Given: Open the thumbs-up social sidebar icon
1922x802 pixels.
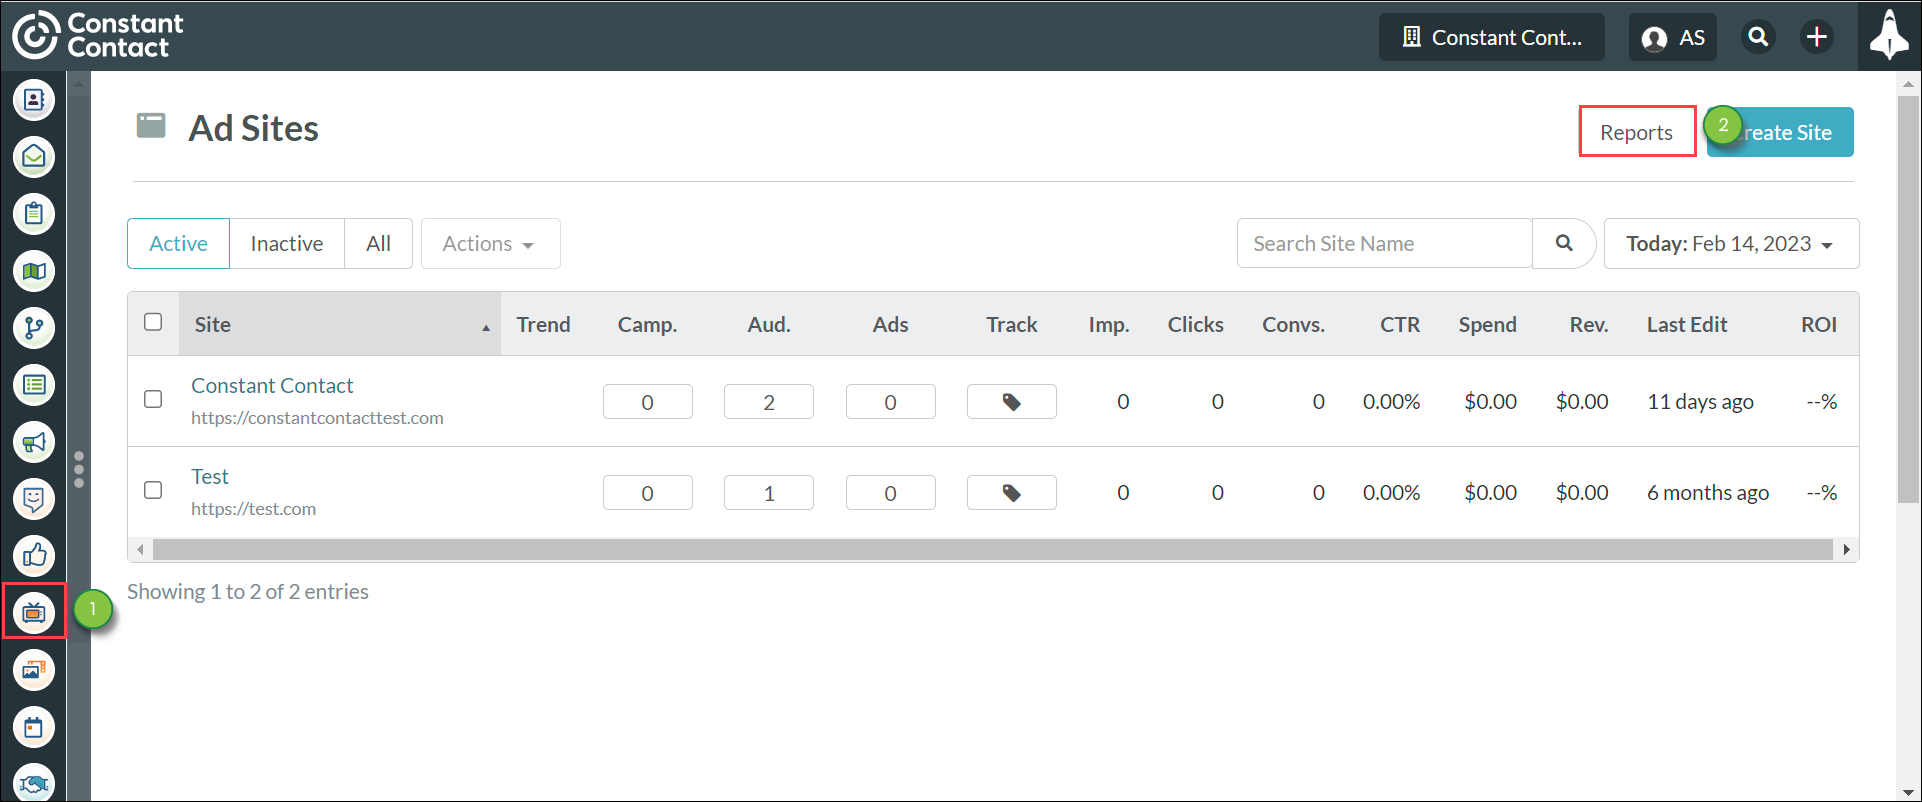Looking at the screenshot, I should pos(34,556).
